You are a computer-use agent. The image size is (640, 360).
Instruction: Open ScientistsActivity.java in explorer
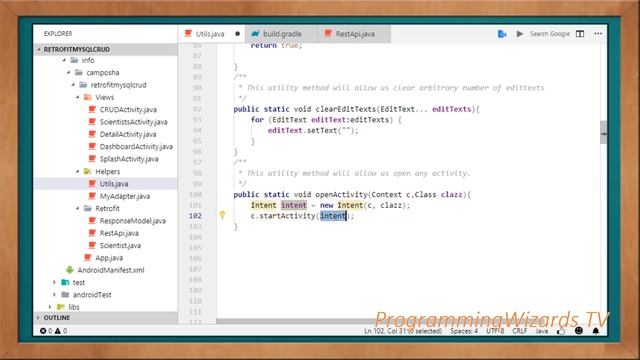133,122
